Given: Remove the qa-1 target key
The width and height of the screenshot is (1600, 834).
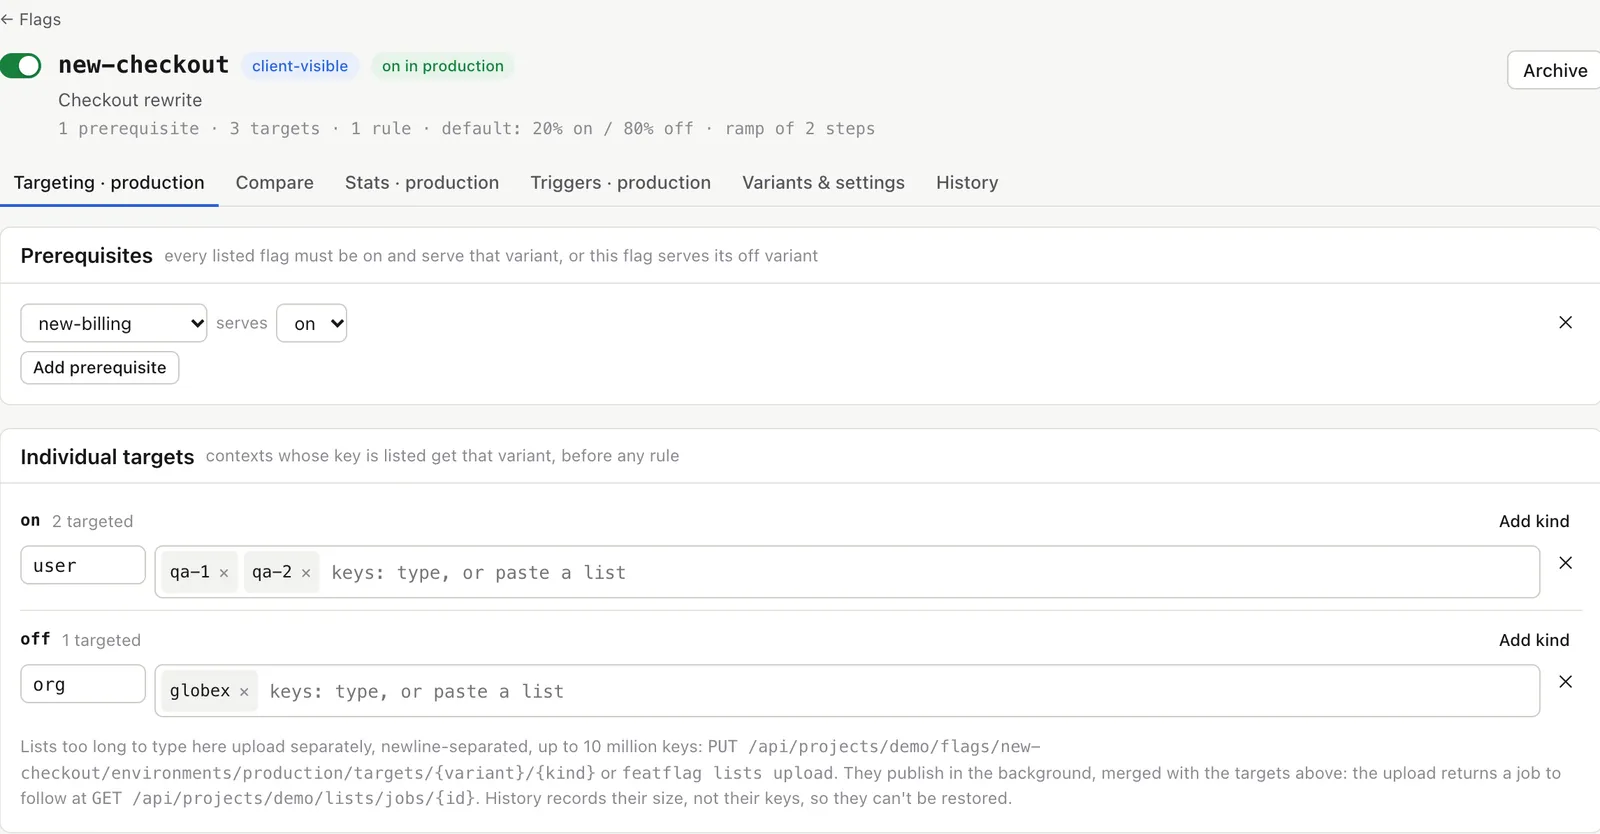Looking at the screenshot, I should pos(224,573).
